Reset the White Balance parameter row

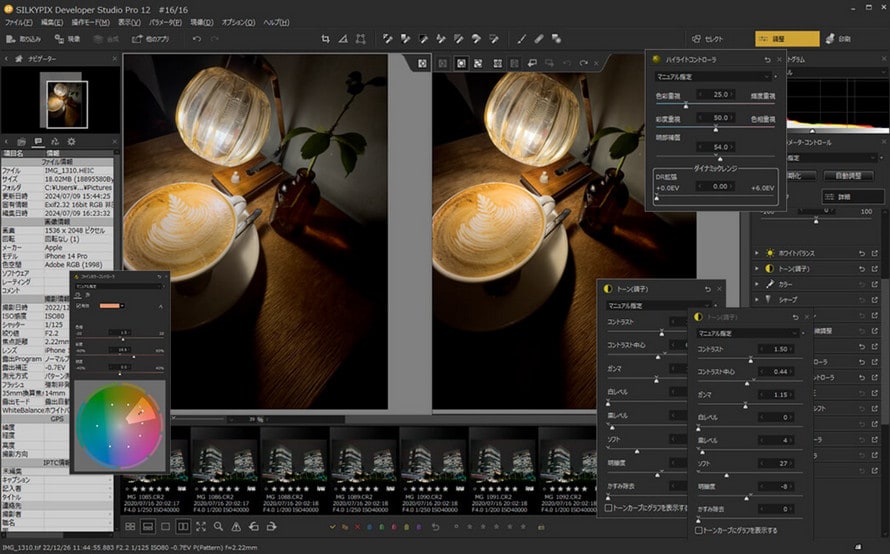point(862,253)
